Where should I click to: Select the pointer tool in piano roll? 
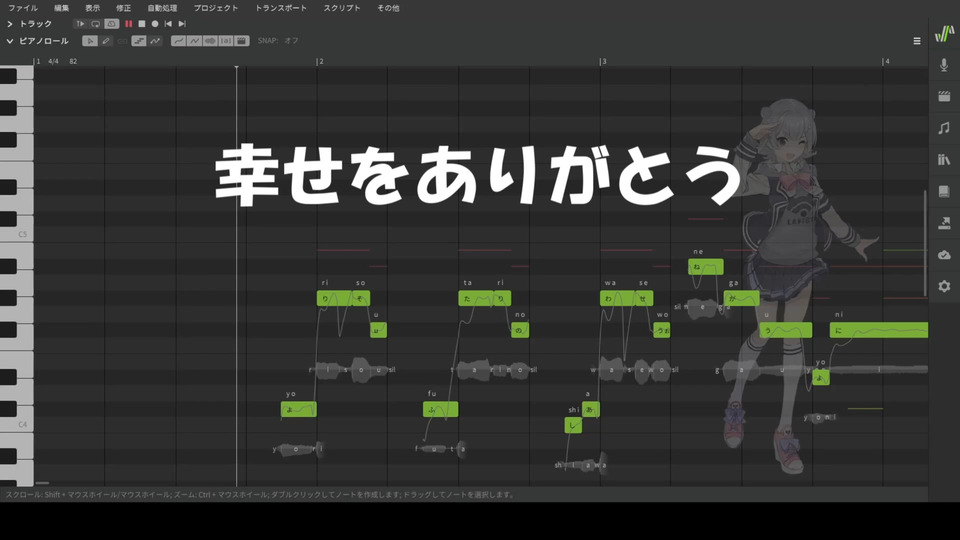click(90, 41)
